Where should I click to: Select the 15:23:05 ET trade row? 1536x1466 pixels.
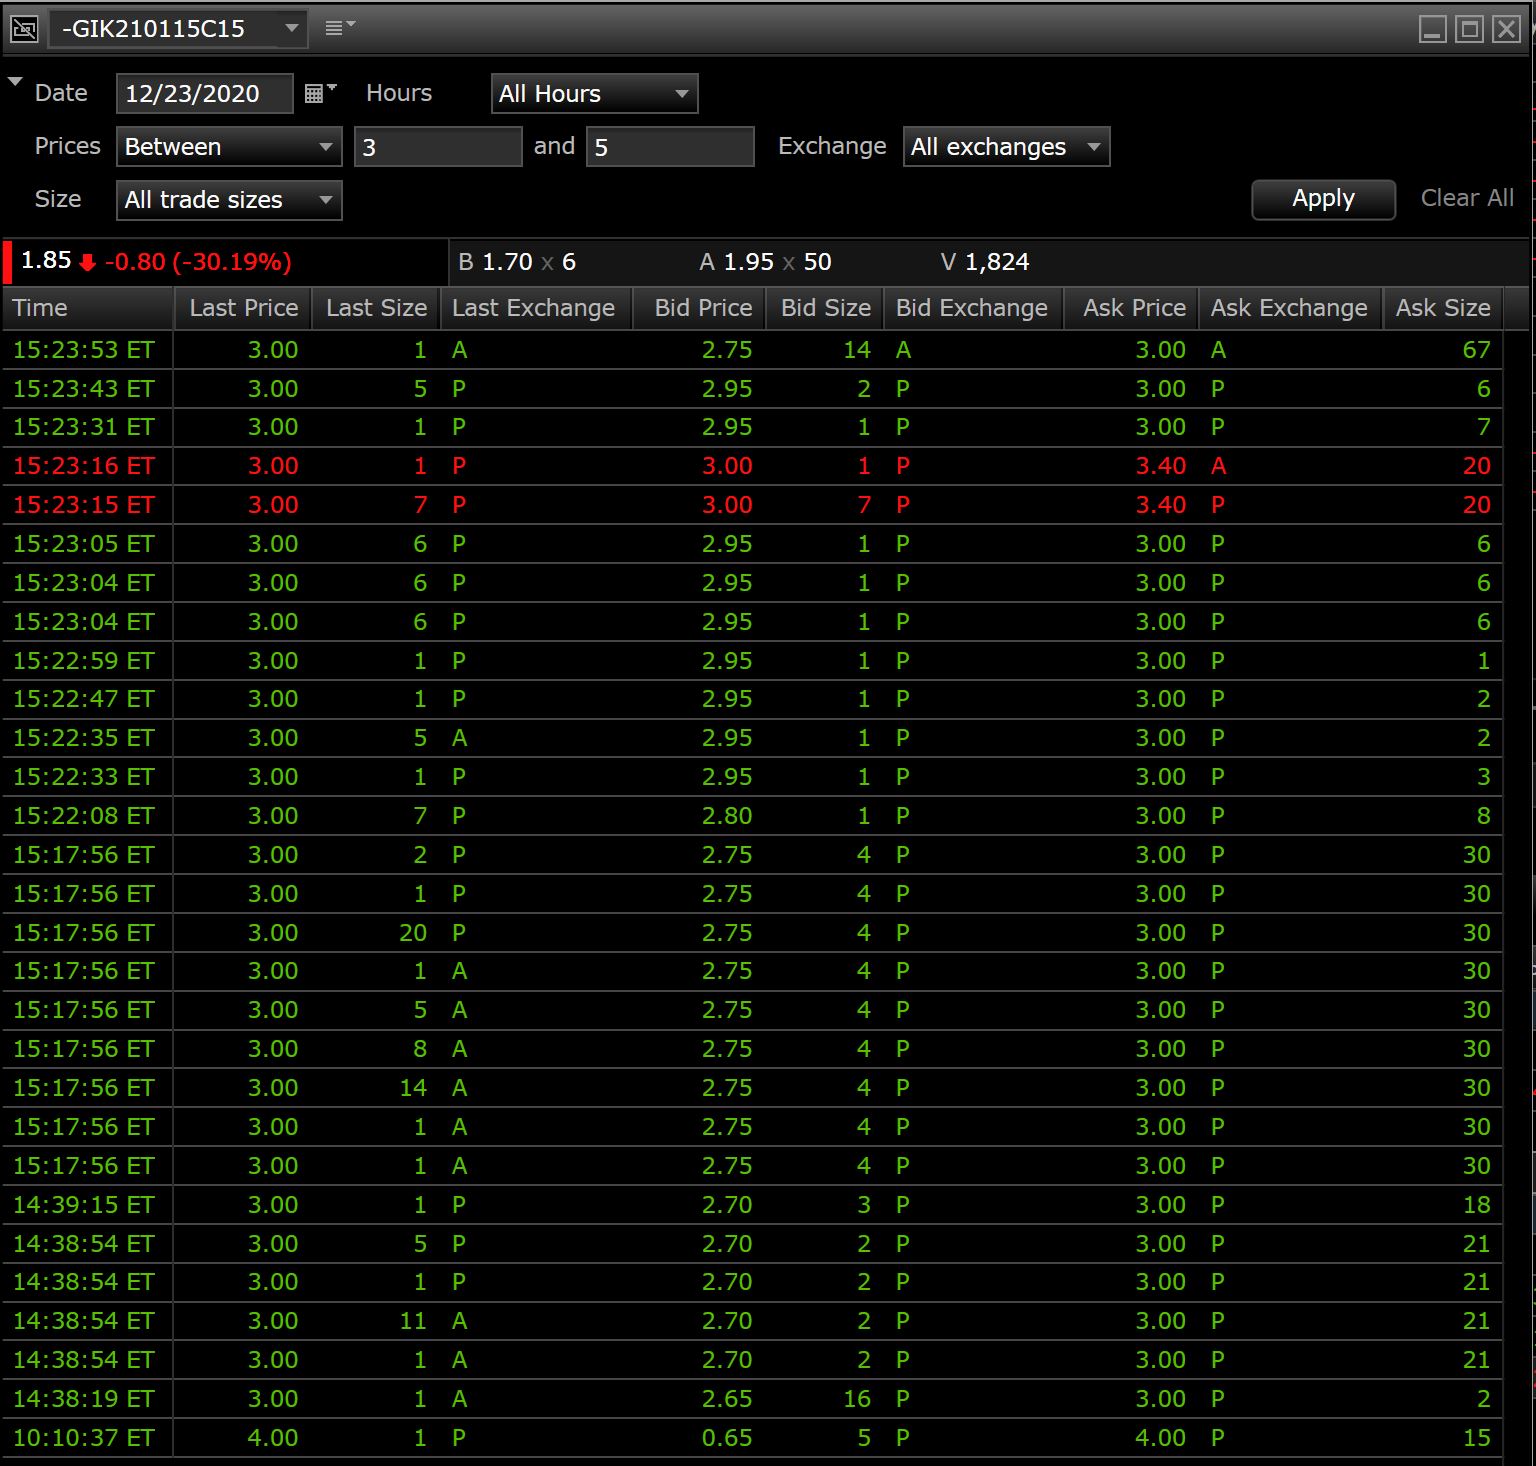[752, 544]
